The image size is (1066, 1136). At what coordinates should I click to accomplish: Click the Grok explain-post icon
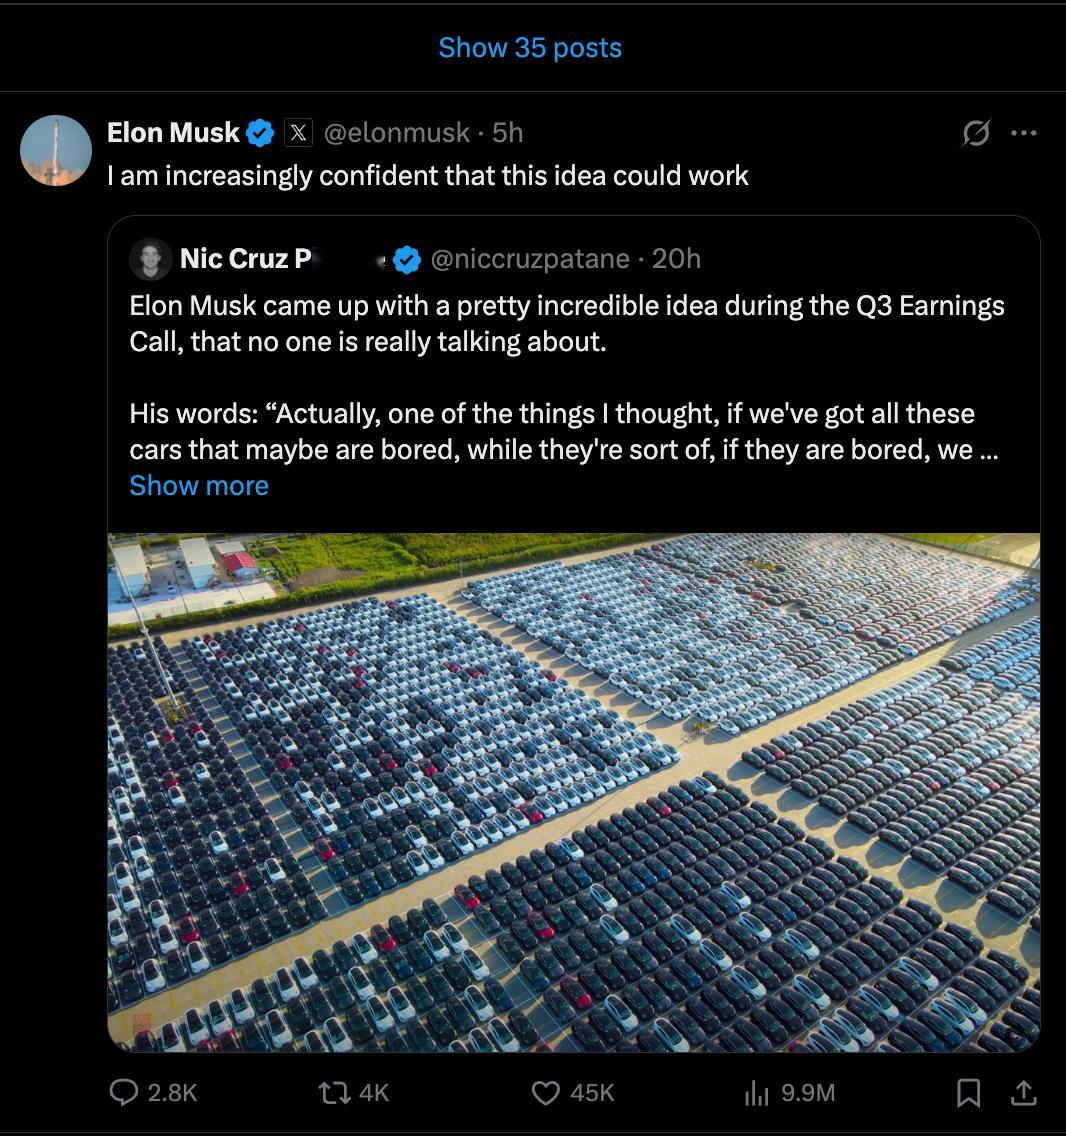coord(976,133)
